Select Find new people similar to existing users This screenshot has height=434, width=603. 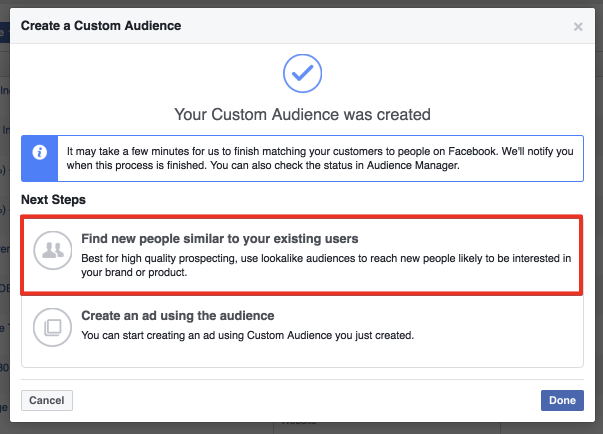pos(220,239)
